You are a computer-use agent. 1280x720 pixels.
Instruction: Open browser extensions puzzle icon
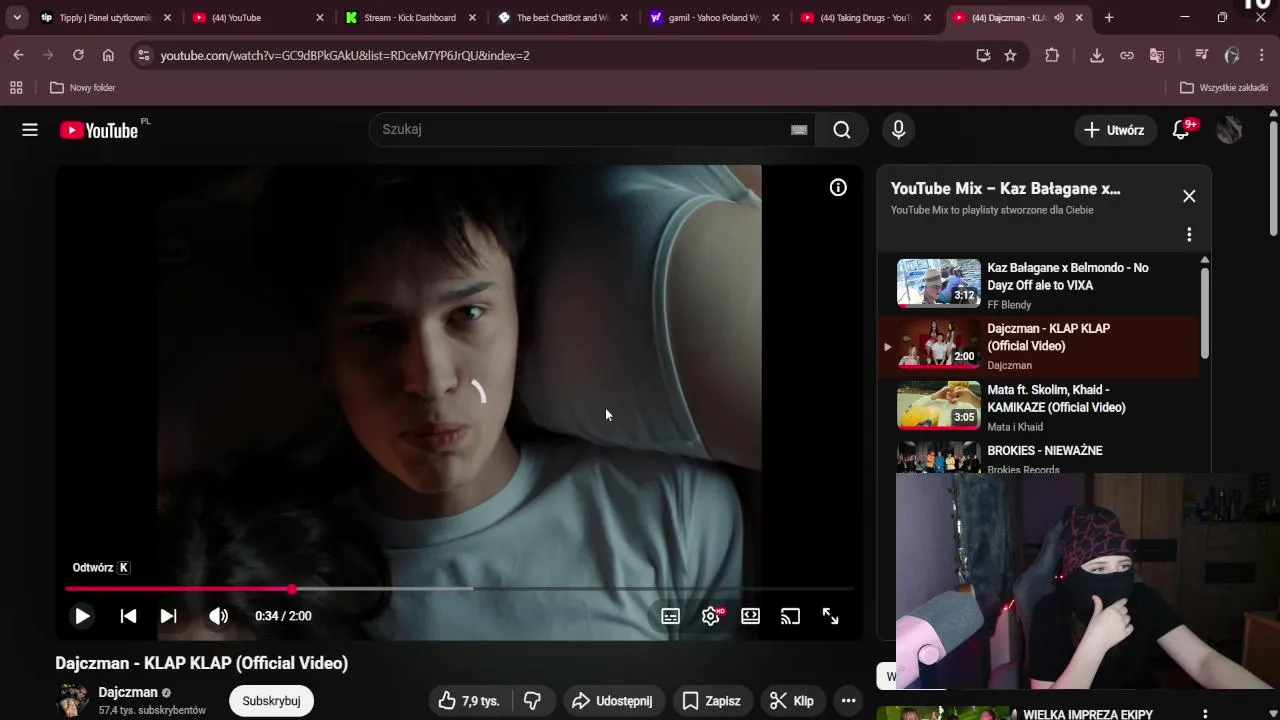tap(1052, 55)
